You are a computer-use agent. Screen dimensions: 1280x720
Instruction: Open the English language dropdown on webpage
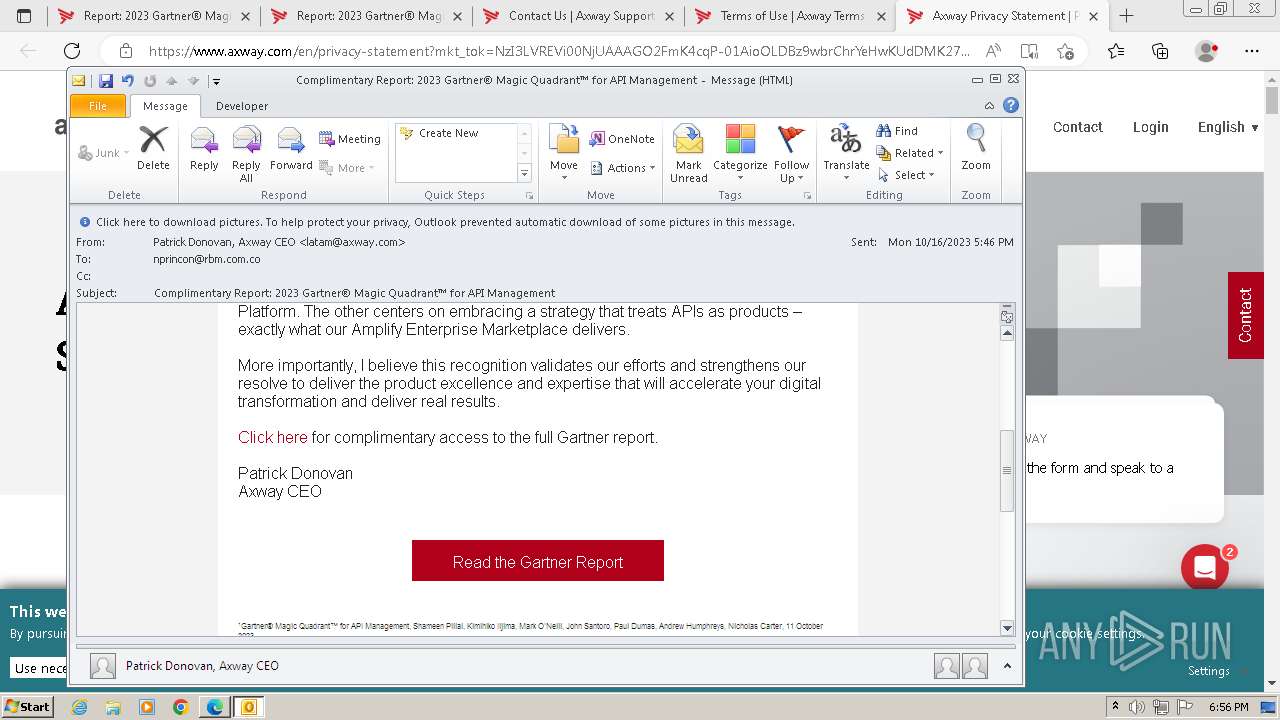[1228, 127]
